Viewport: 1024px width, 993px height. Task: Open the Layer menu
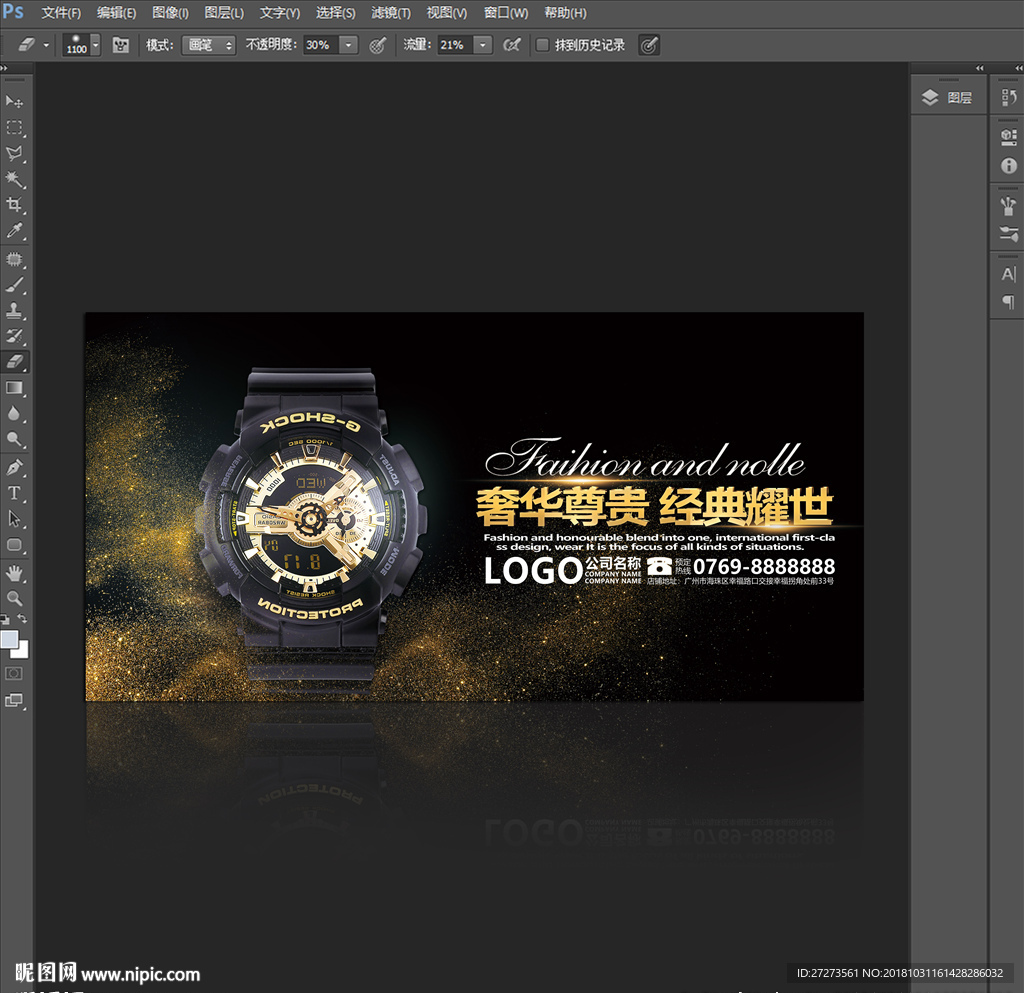224,13
